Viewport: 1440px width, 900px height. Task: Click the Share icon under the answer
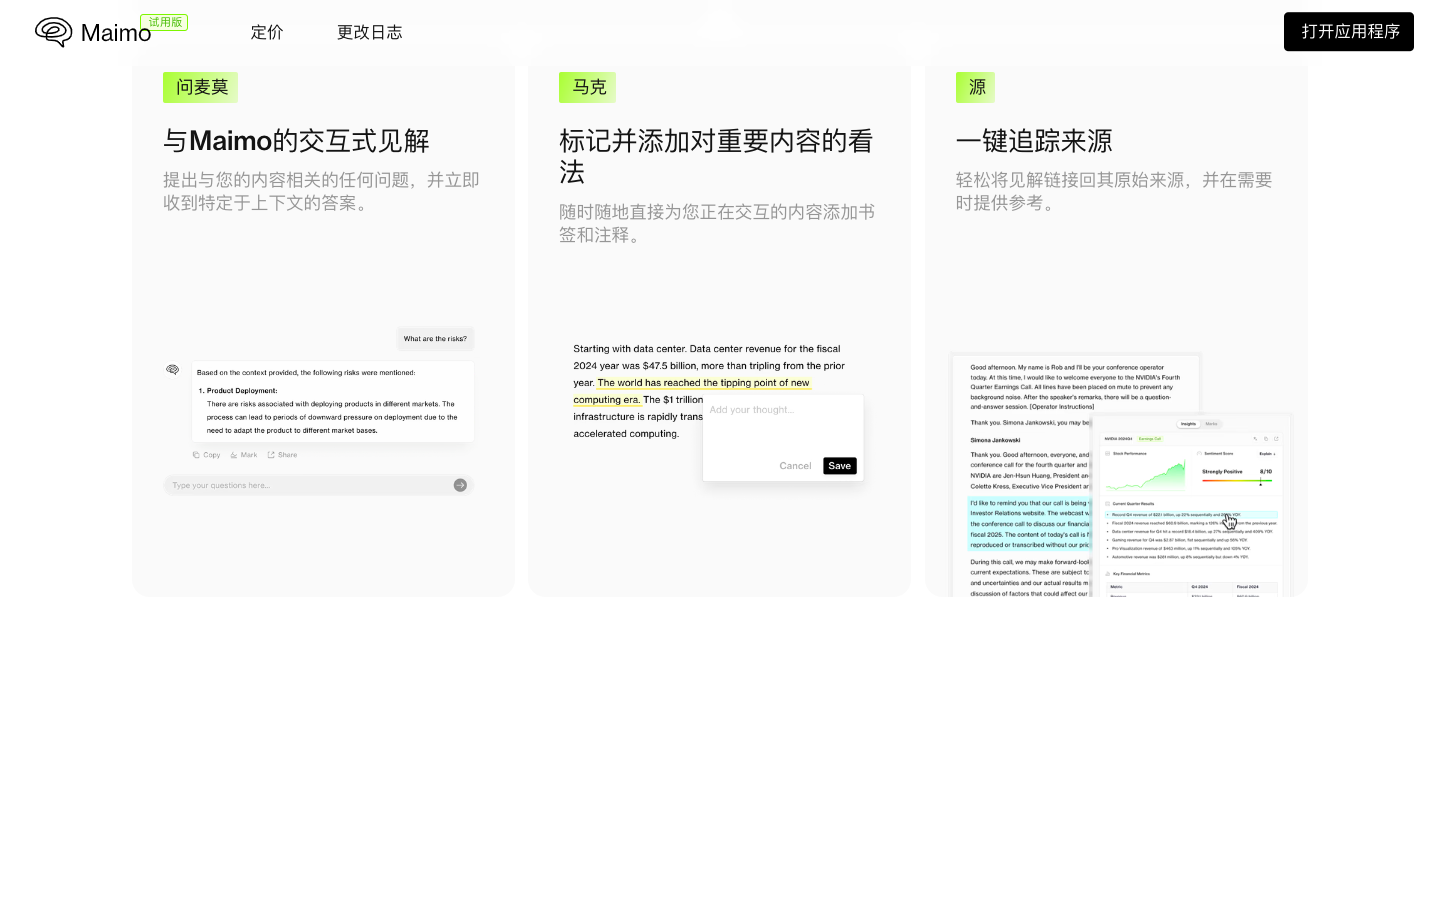click(282, 455)
